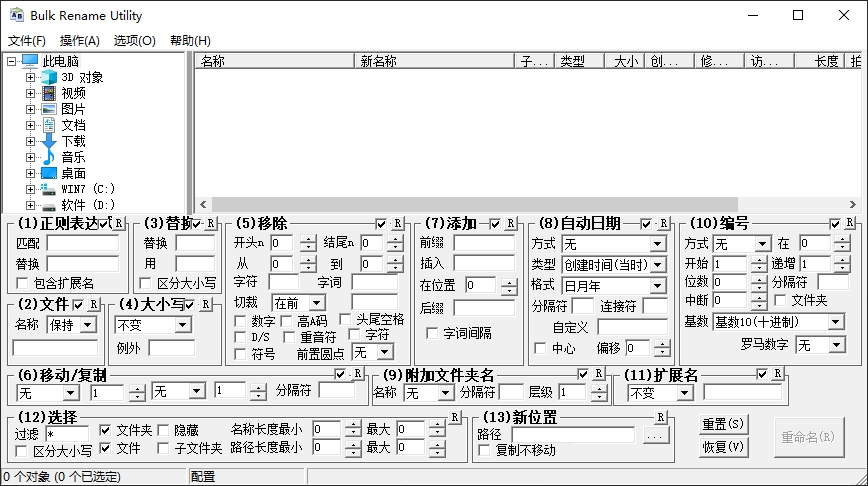Click the 视频 film icon in tree

click(x=49, y=93)
